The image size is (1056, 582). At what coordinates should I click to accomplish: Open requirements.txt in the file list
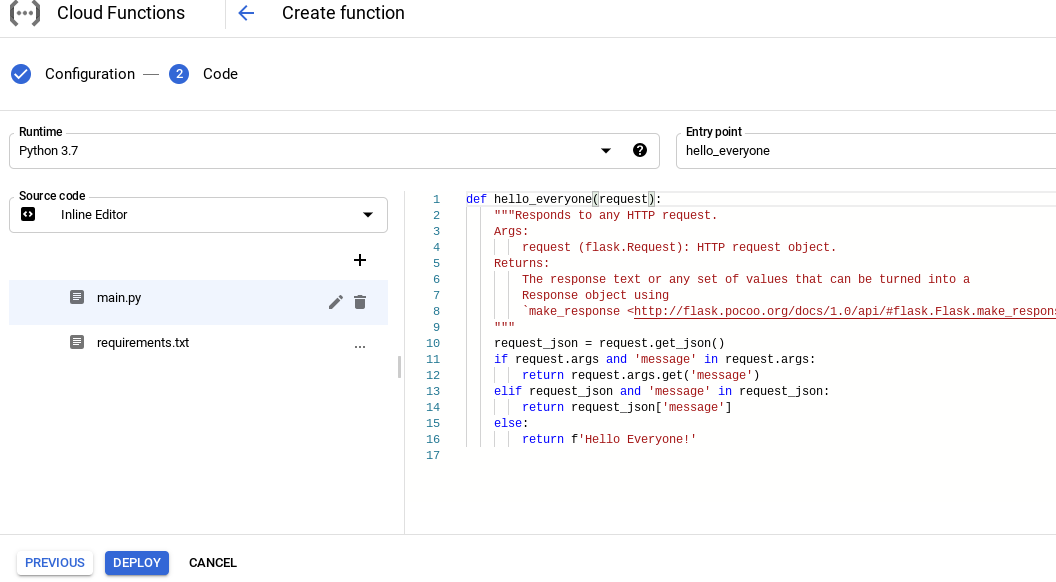point(142,343)
